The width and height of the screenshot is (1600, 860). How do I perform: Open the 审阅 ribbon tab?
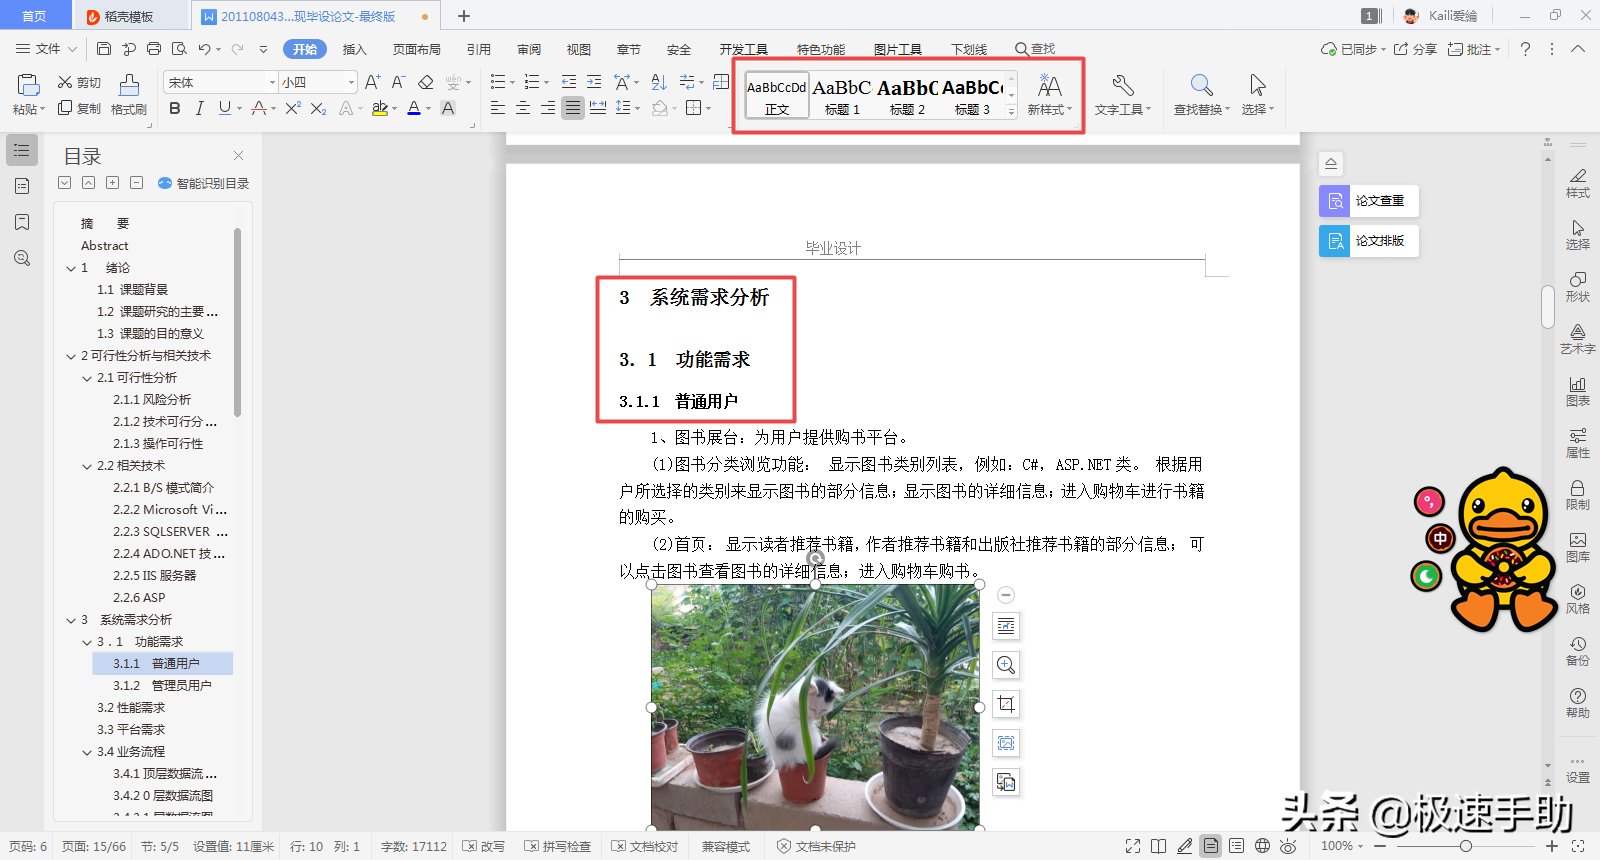click(529, 49)
